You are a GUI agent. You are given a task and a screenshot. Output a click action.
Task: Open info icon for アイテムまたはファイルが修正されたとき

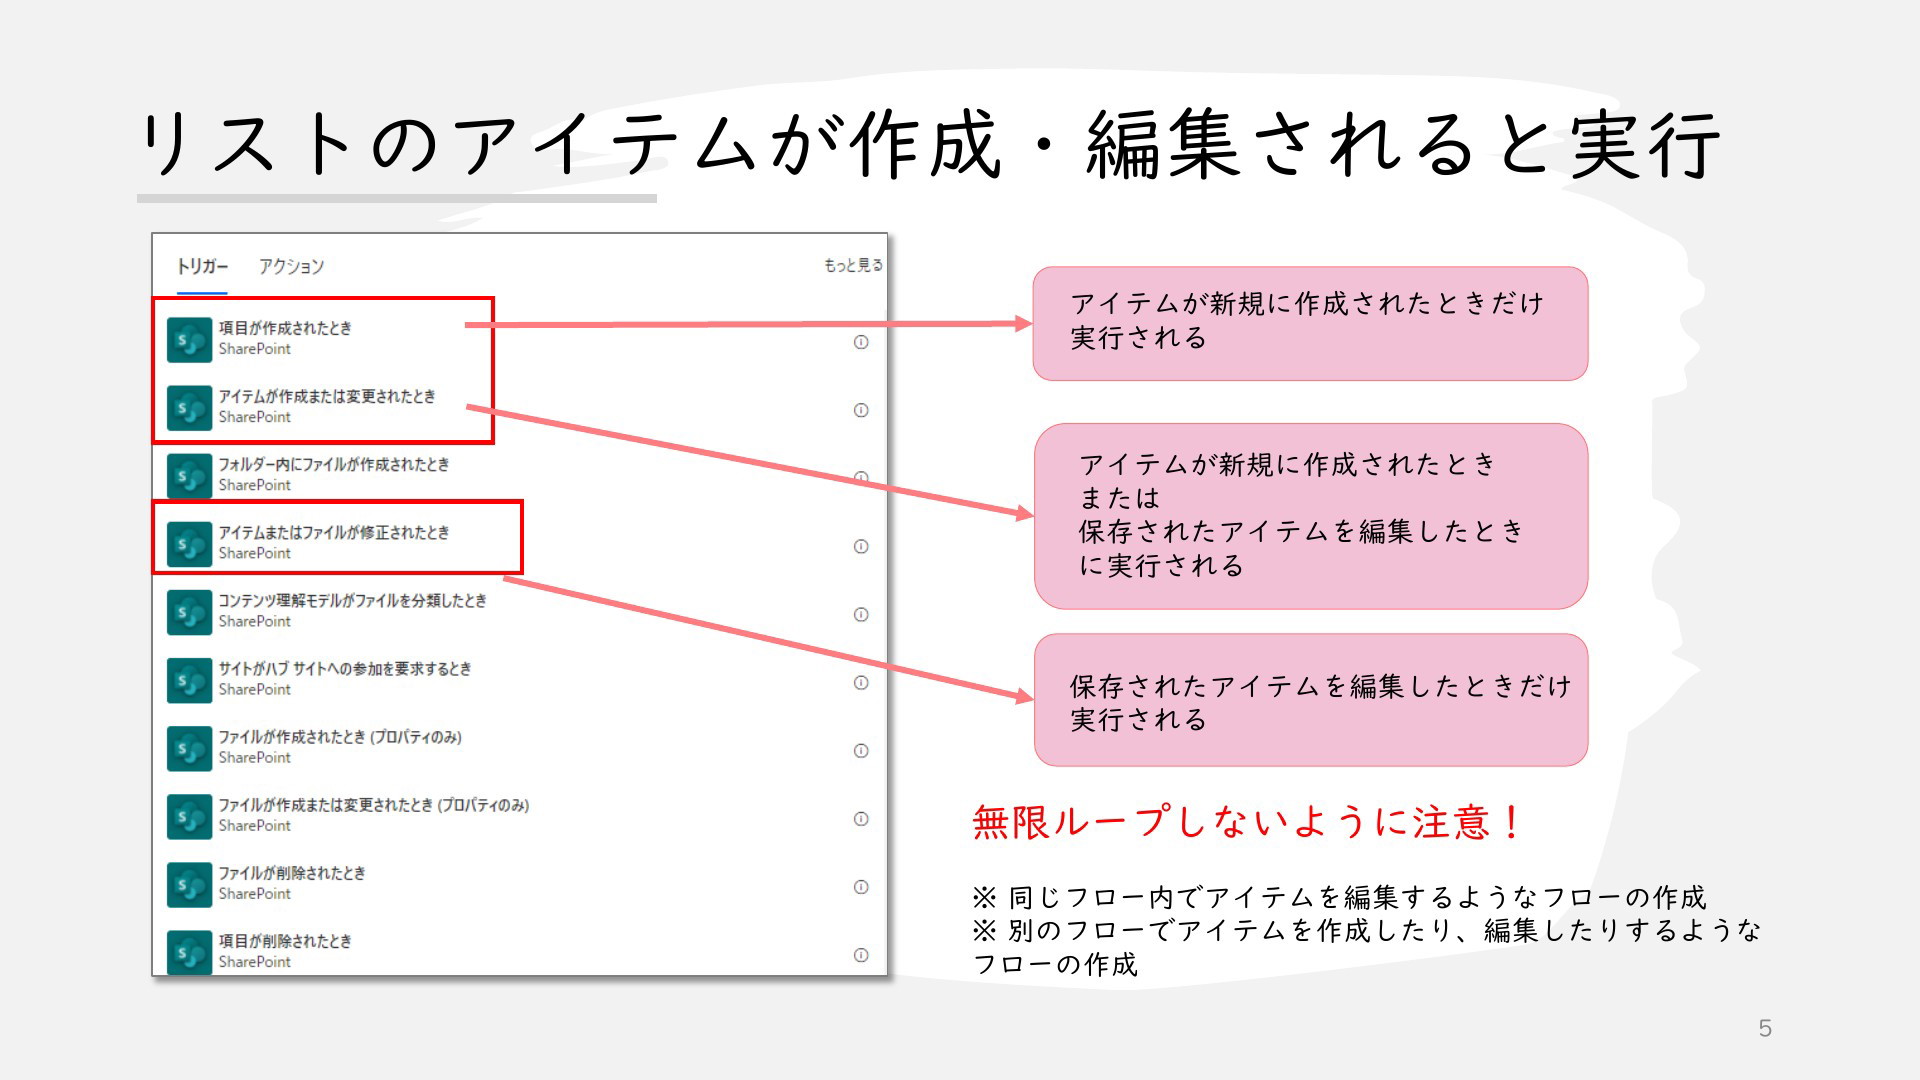(861, 546)
